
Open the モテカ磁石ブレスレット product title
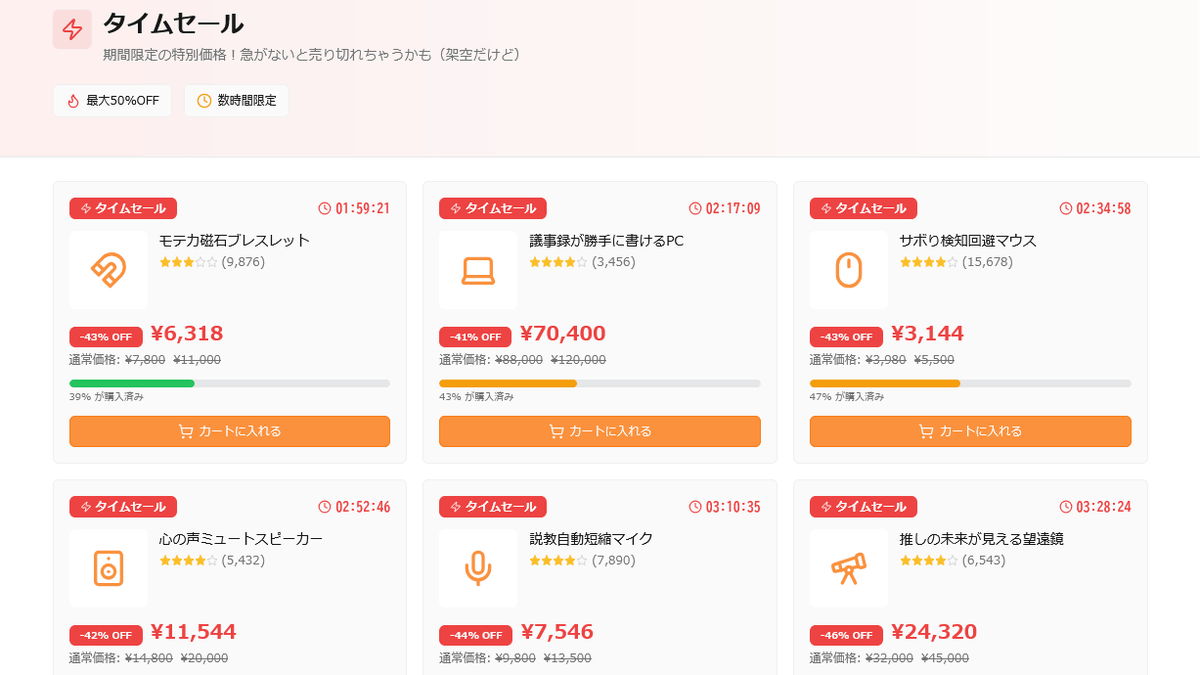pyautogui.click(x=235, y=241)
